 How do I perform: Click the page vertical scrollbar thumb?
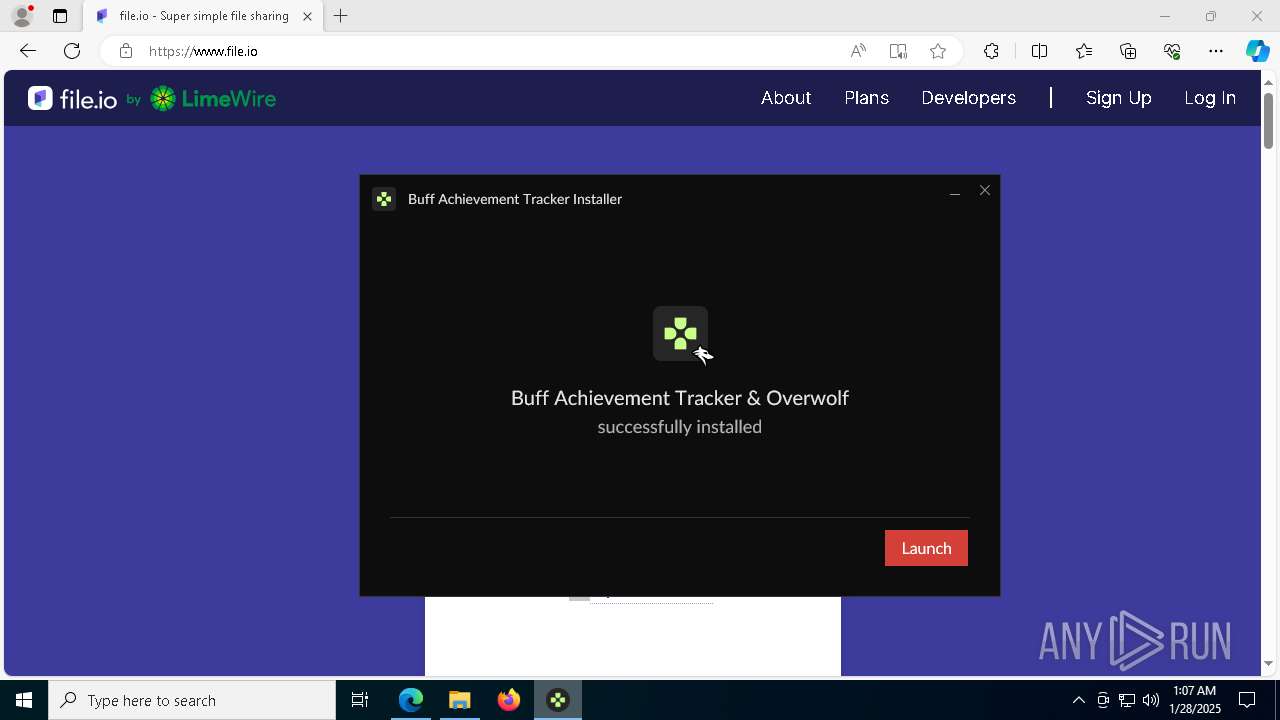click(1268, 121)
